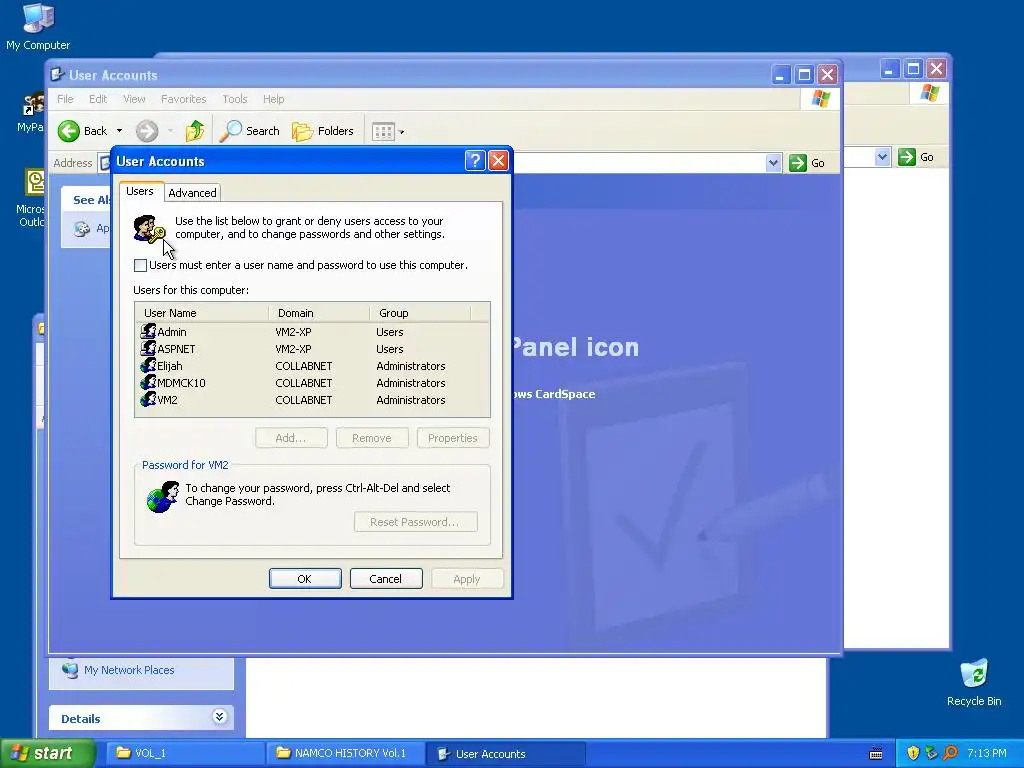Open the Help menu

point(274,99)
